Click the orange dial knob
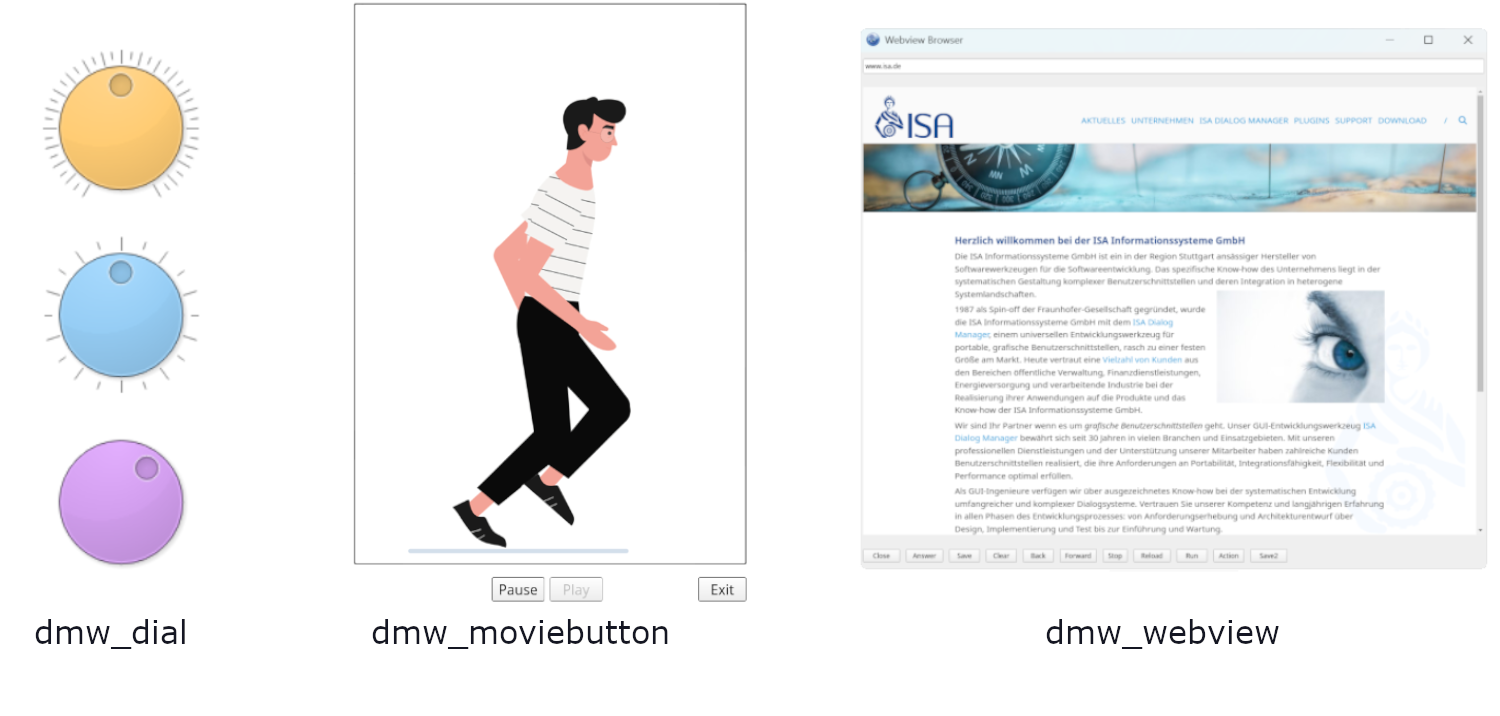This screenshot has height=716, width=1500. tap(121, 127)
